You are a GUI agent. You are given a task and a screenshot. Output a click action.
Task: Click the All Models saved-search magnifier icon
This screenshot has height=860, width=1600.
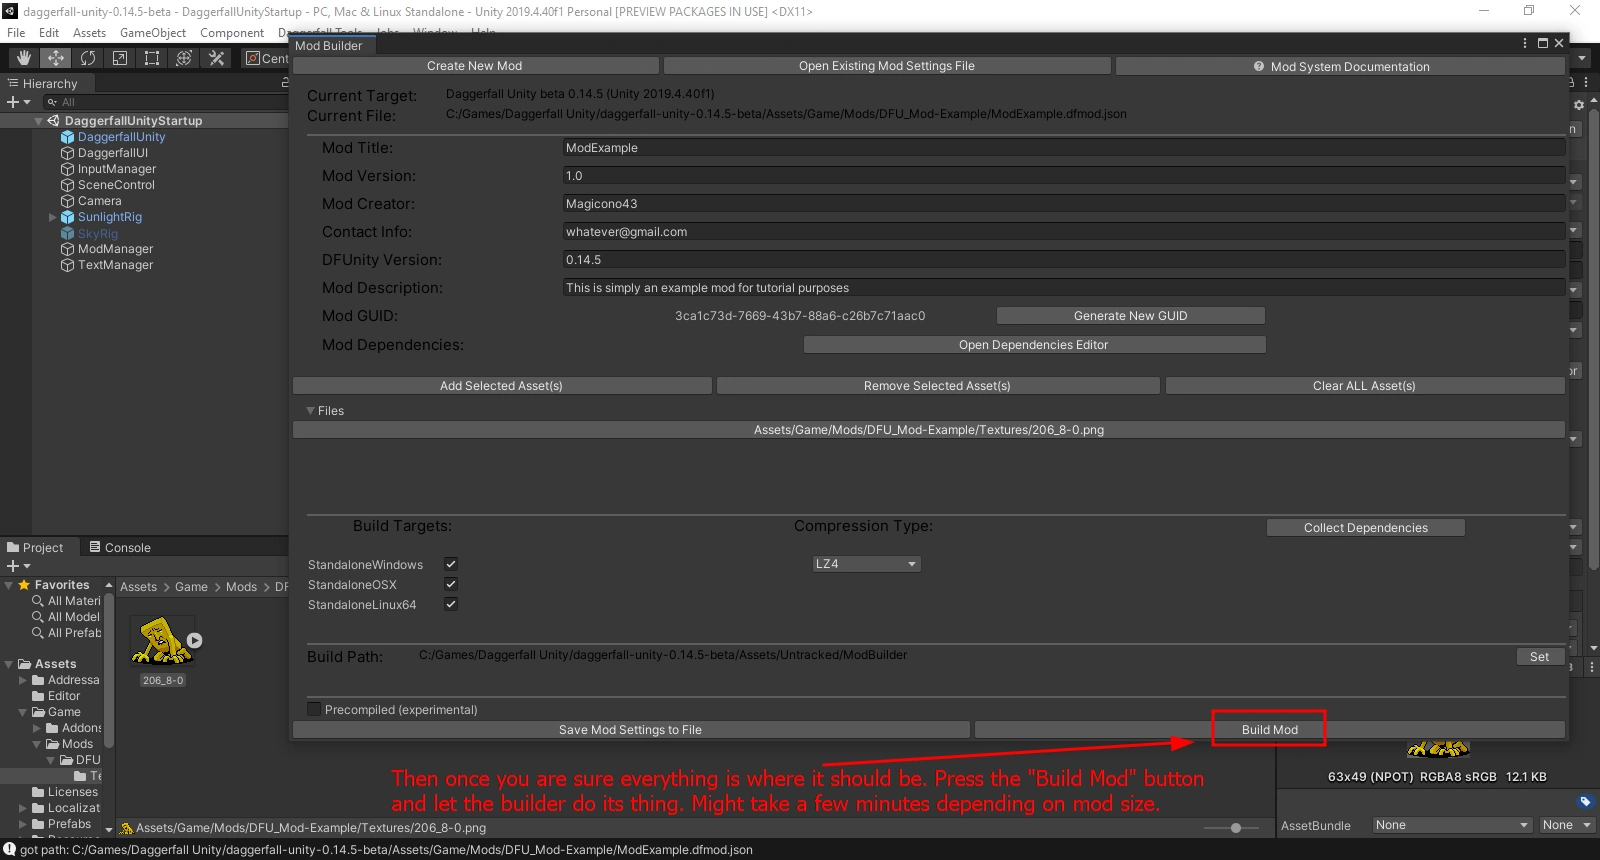pyautogui.click(x=38, y=617)
